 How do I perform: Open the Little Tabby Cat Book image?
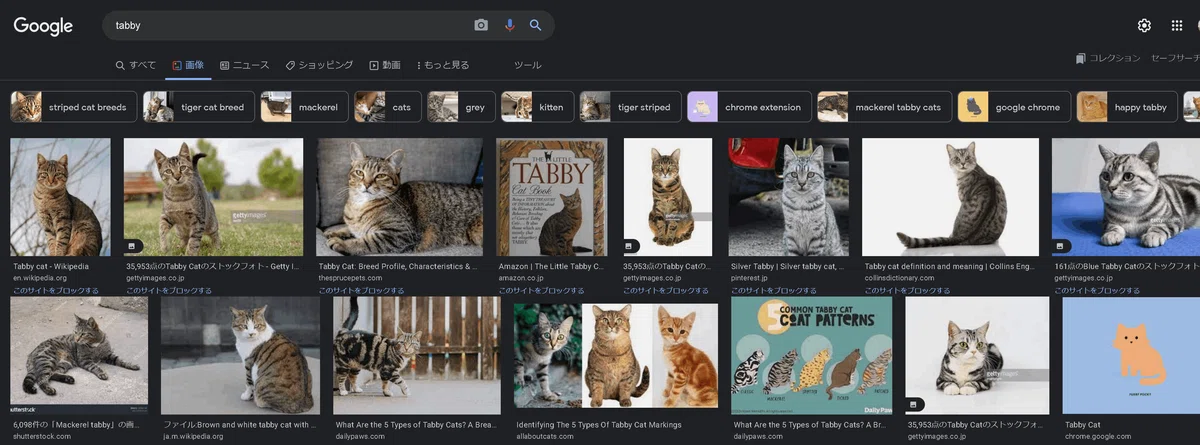(551, 197)
